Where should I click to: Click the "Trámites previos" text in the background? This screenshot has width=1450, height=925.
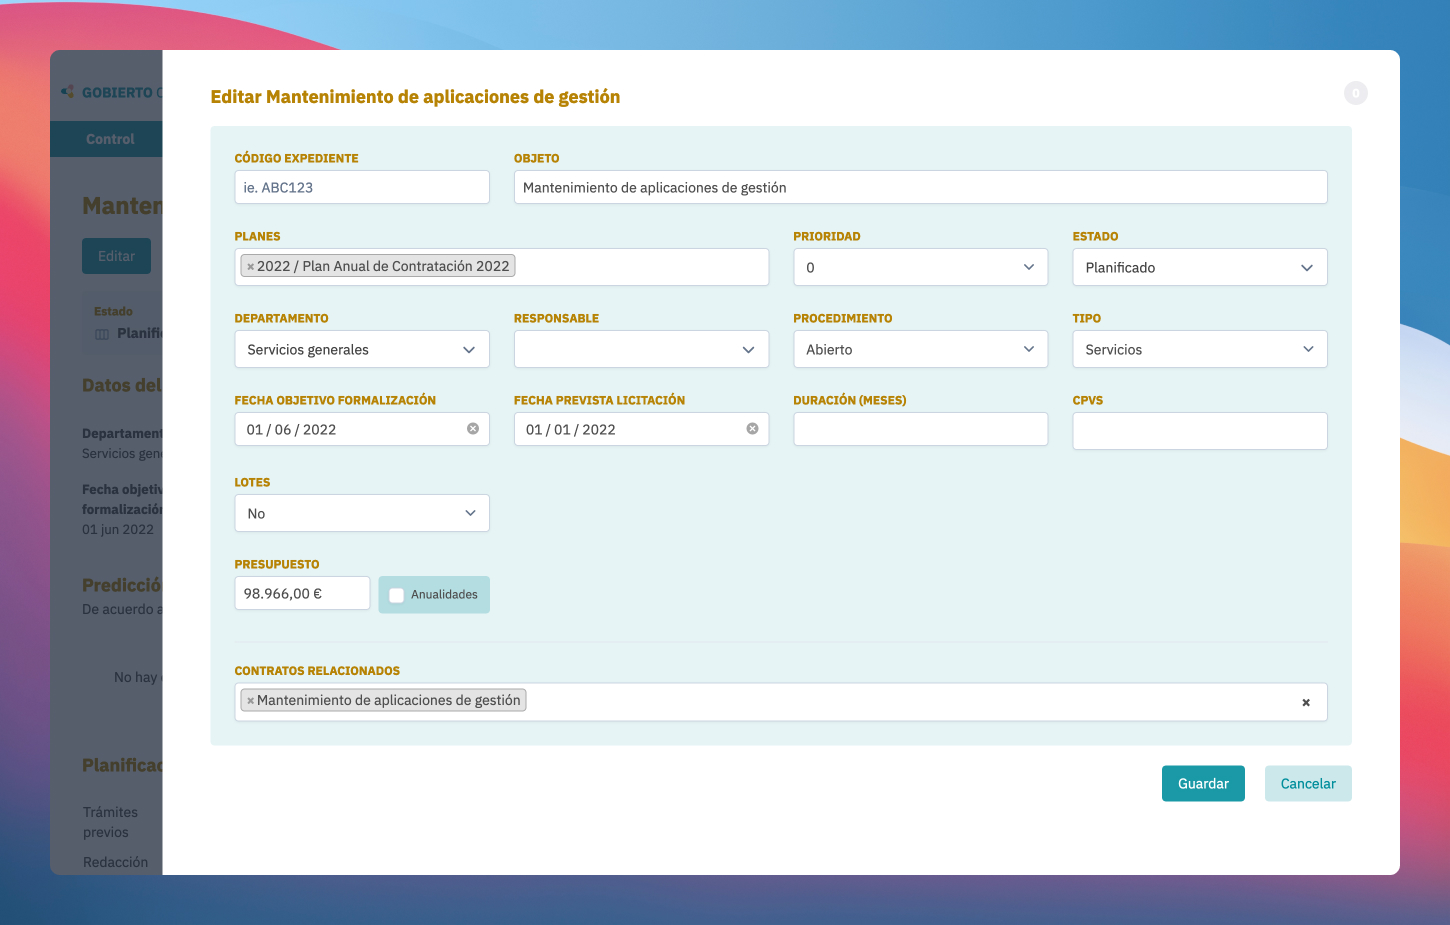tap(110, 822)
